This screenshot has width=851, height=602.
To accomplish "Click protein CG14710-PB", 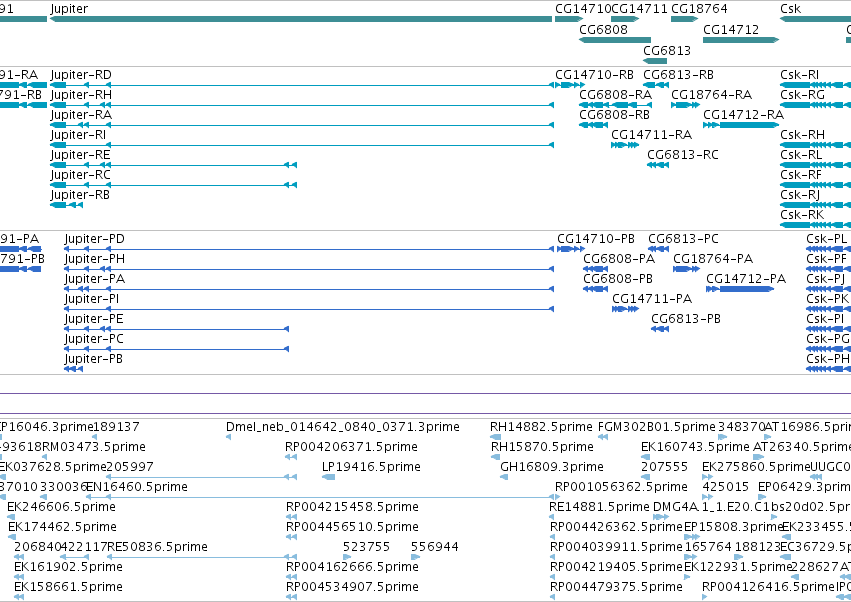I will coord(570,249).
